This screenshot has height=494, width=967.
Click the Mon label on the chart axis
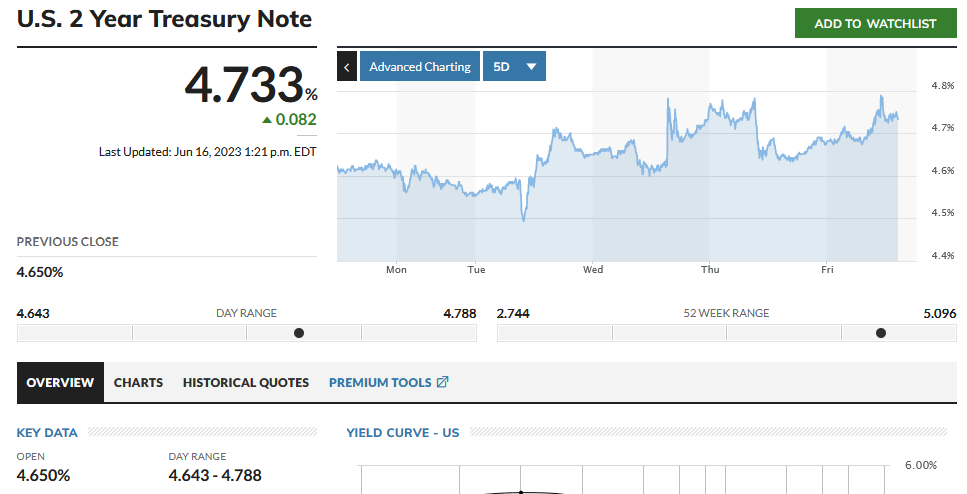point(397,270)
